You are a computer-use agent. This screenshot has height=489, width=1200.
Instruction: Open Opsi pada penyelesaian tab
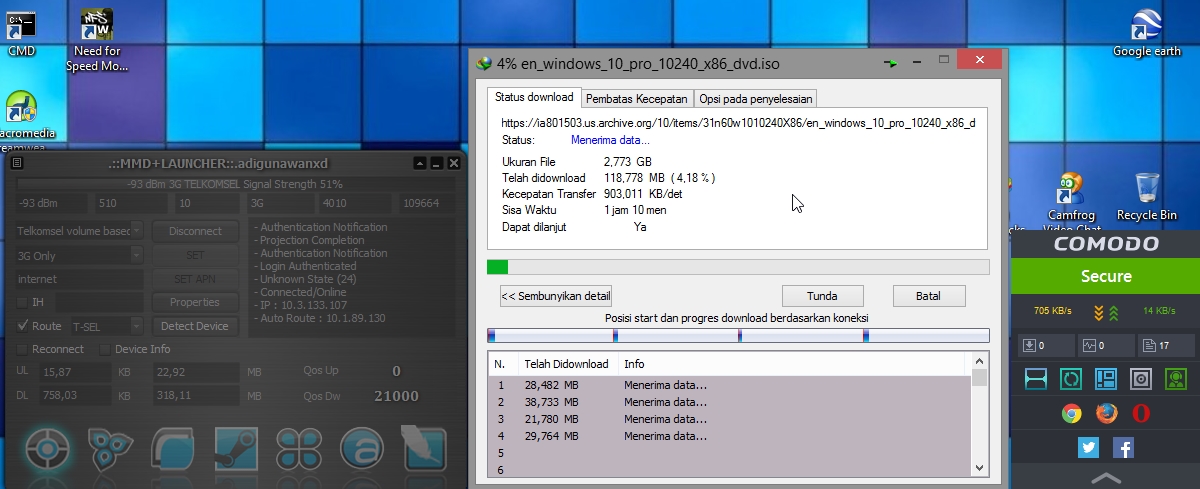[756, 98]
